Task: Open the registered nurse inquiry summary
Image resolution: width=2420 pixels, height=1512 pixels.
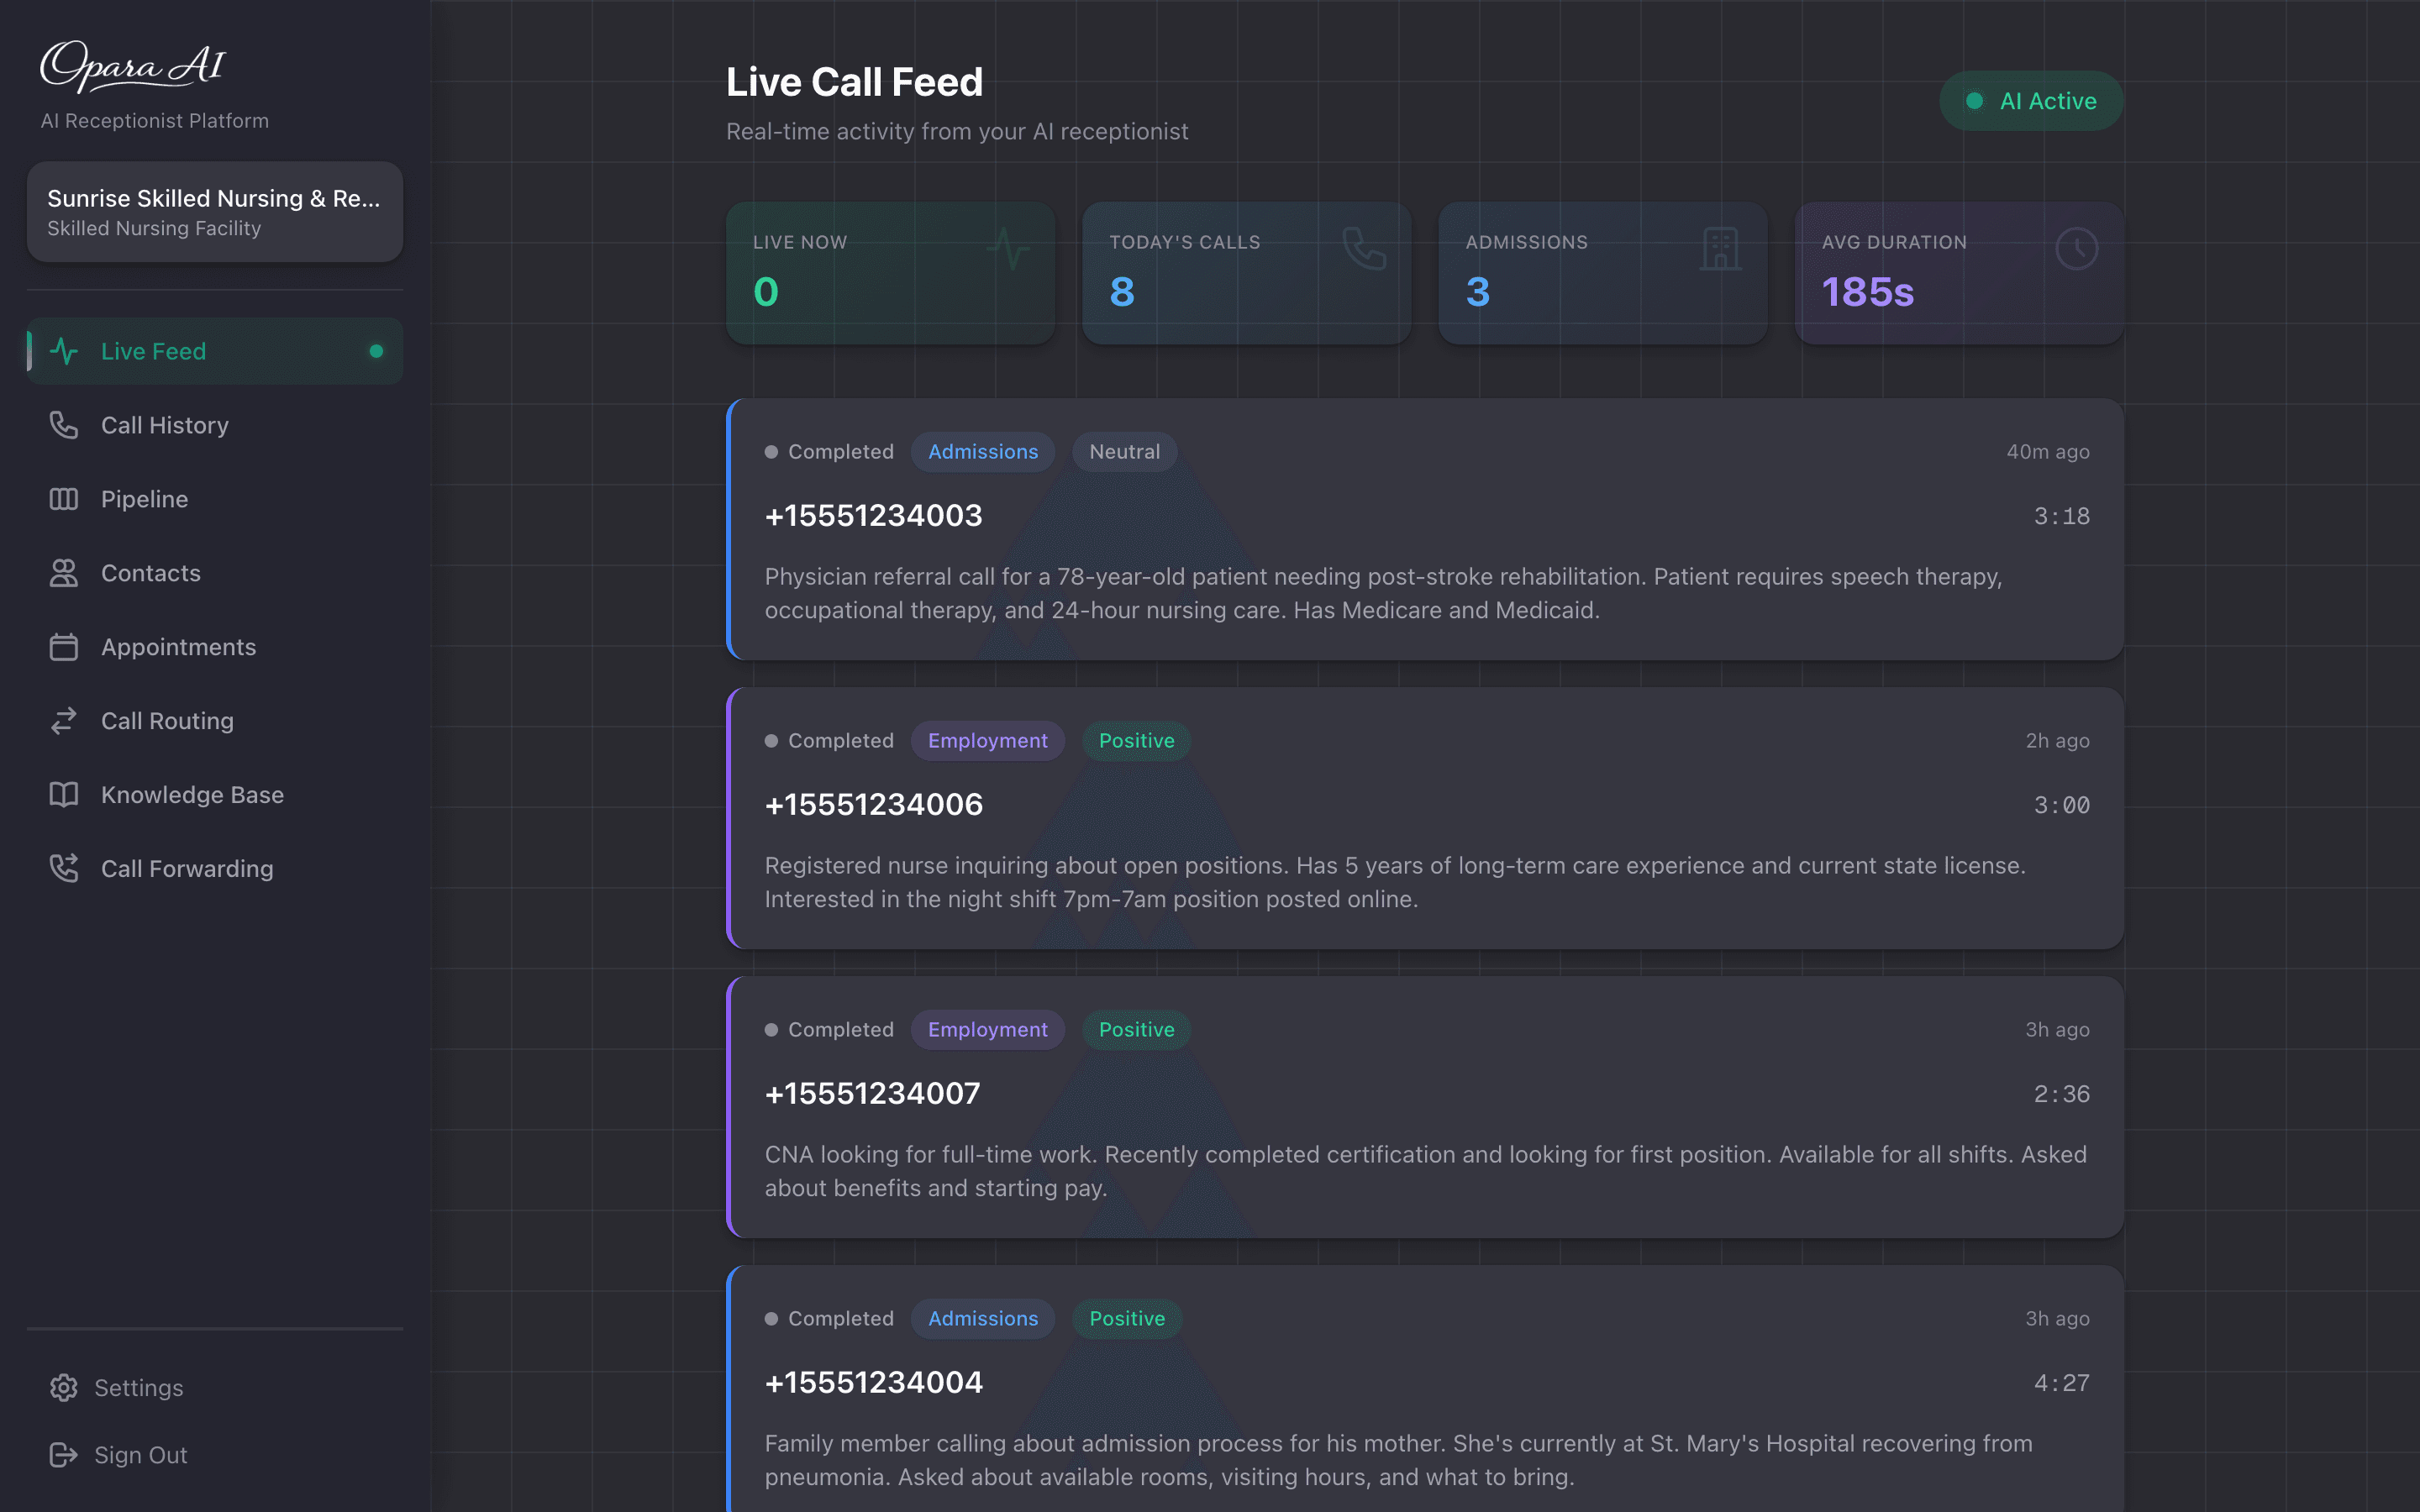Action: [1395, 882]
